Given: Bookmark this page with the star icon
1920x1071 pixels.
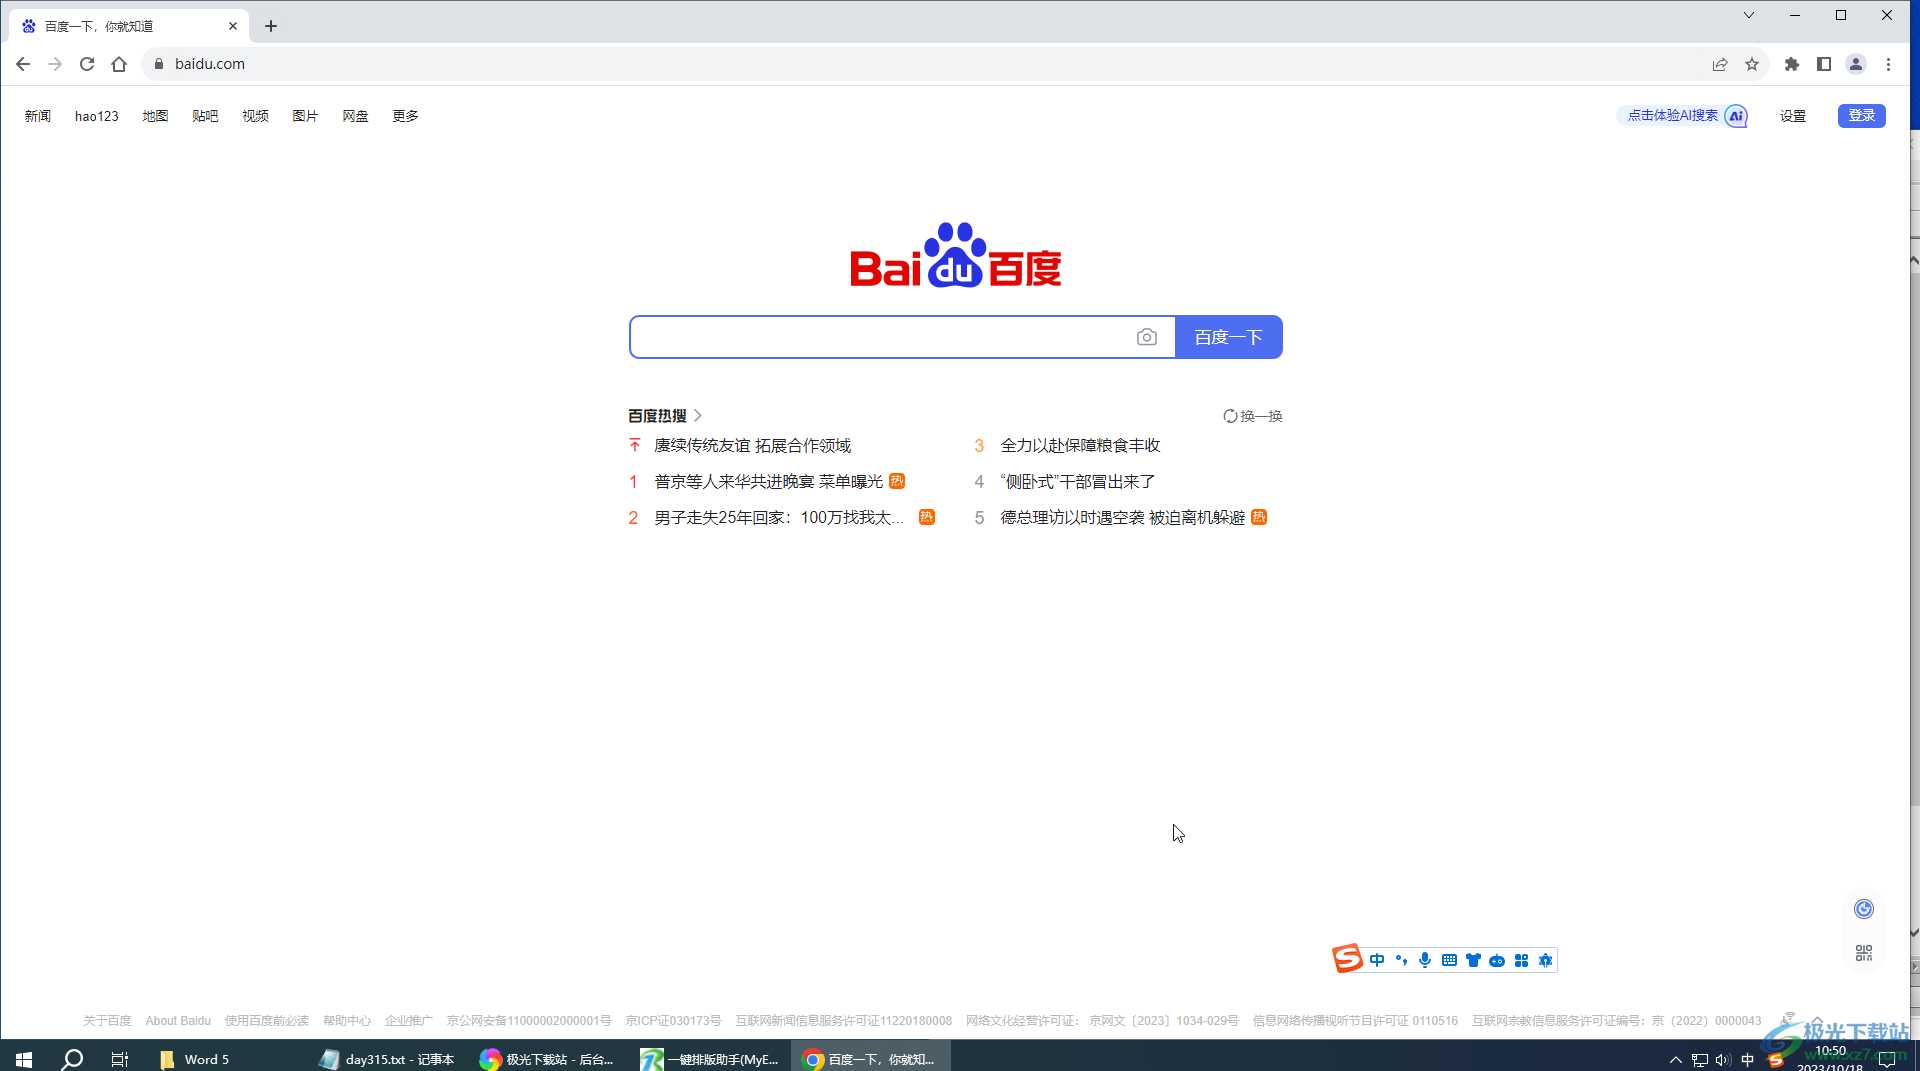Looking at the screenshot, I should click(x=1752, y=64).
